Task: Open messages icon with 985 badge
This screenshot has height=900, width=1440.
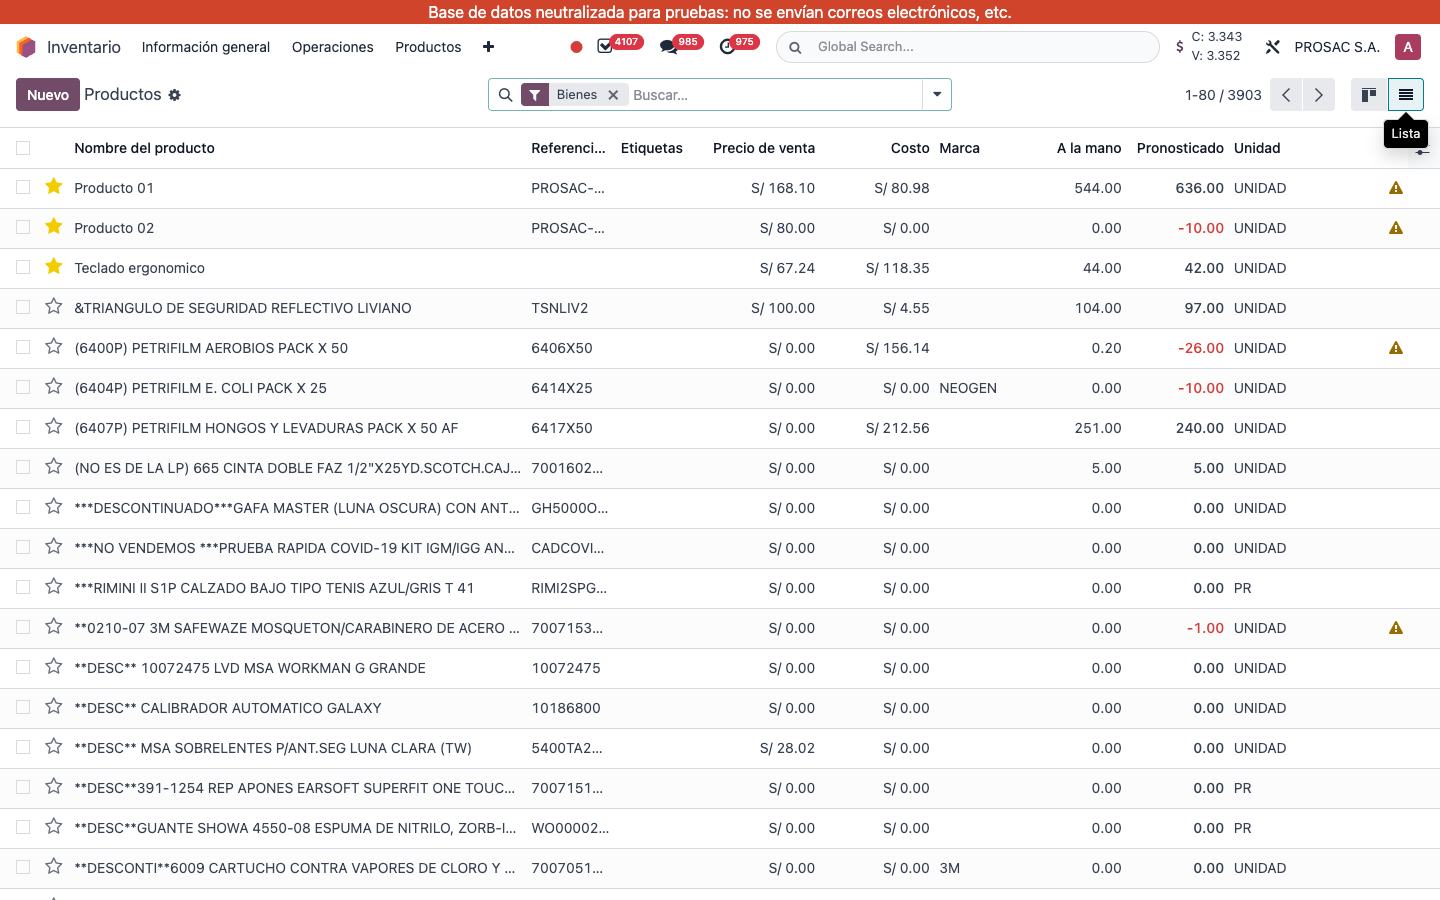Action: coord(668,47)
